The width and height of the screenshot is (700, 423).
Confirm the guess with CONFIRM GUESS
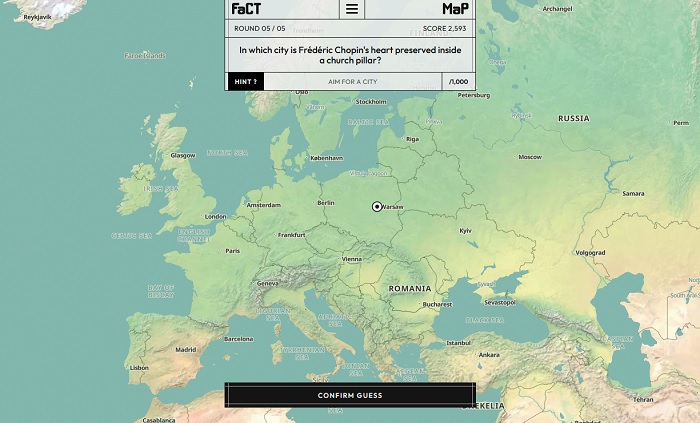pos(350,395)
